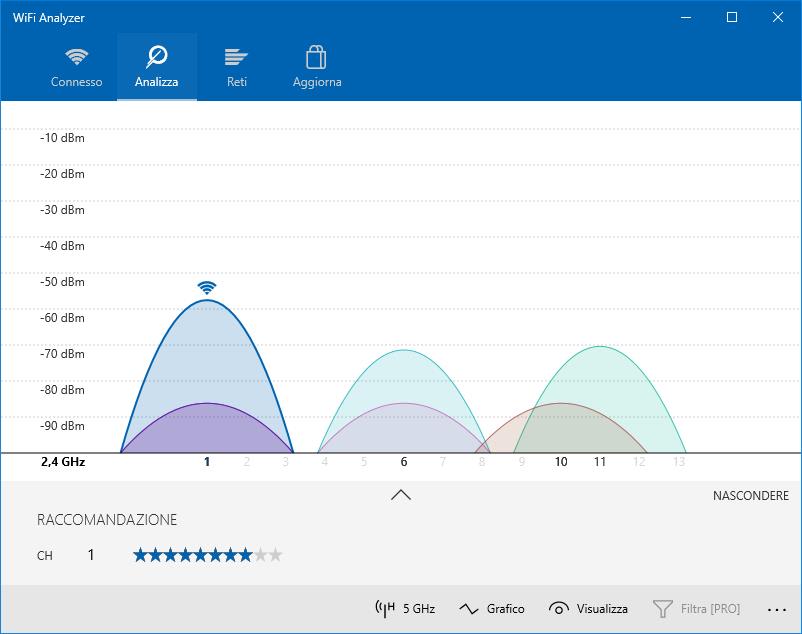This screenshot has width=802, height=634.
Task: Collapse the recommendation panel with chevron
Action: pos(401,495)
